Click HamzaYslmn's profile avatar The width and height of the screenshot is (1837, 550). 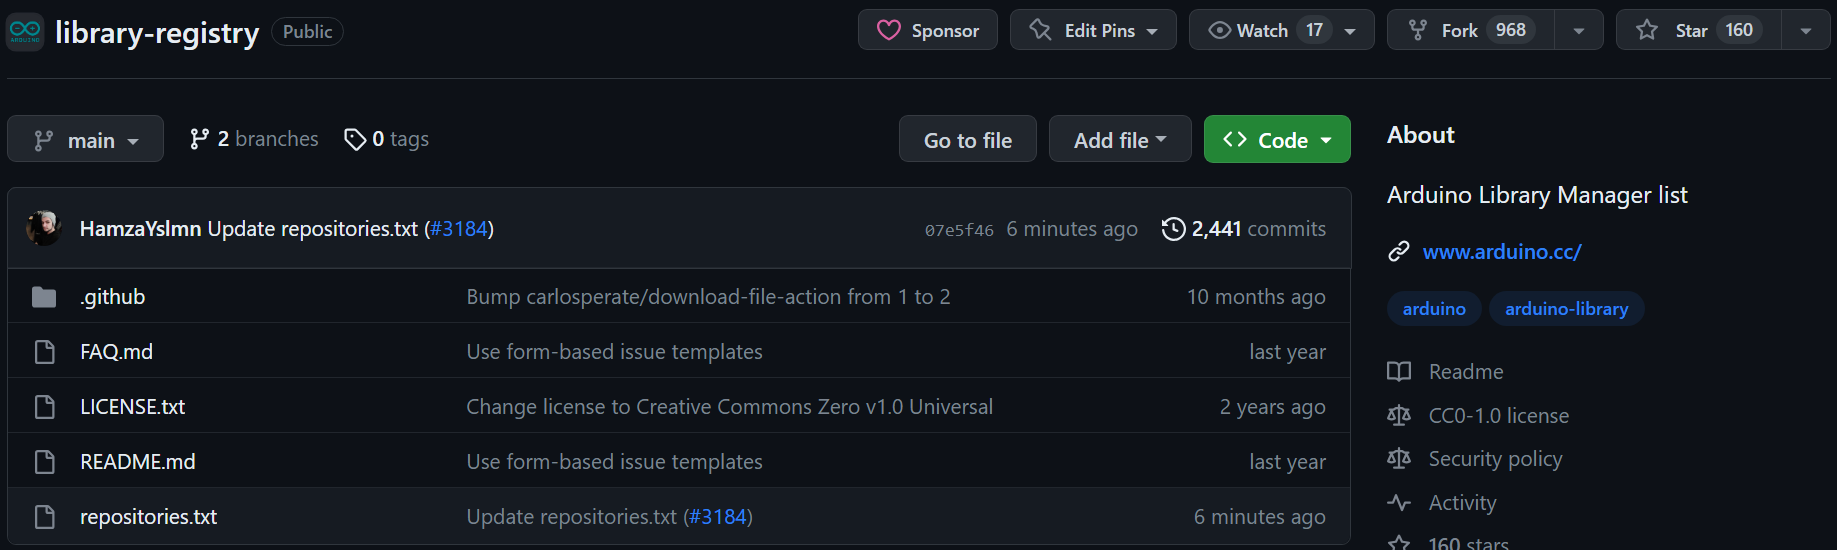44,229
